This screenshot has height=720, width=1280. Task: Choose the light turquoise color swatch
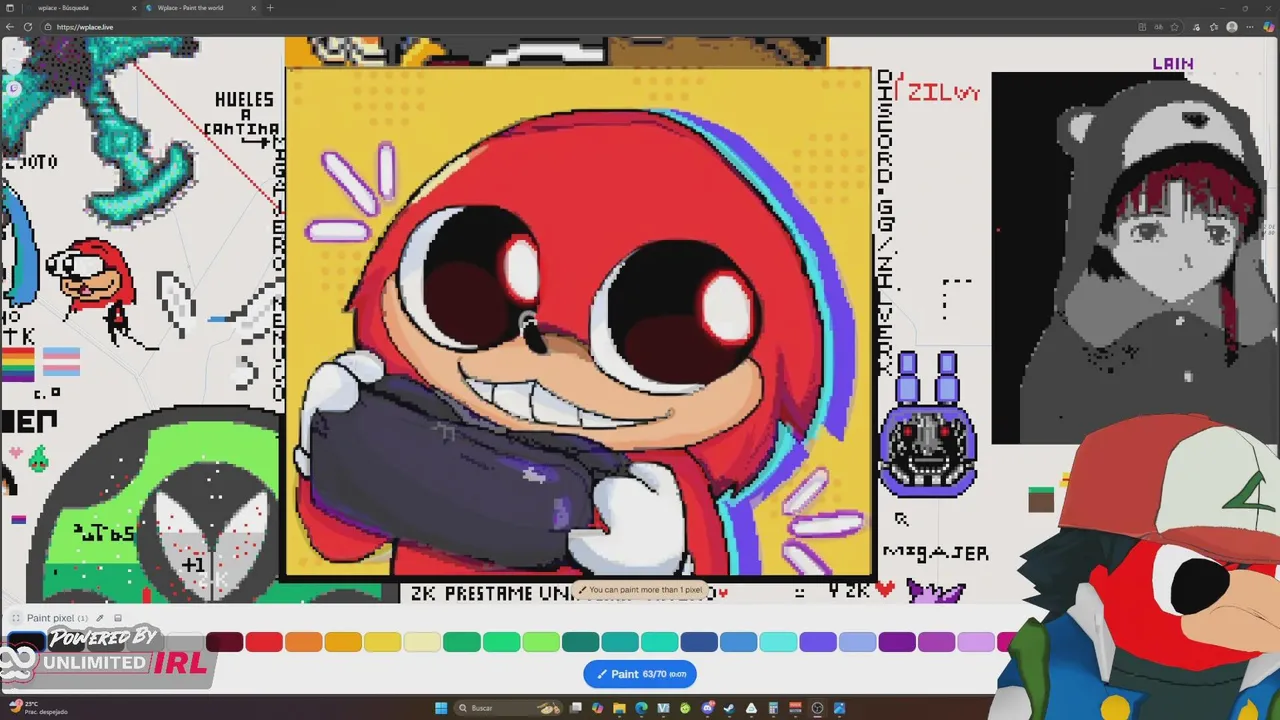[659, 642]
